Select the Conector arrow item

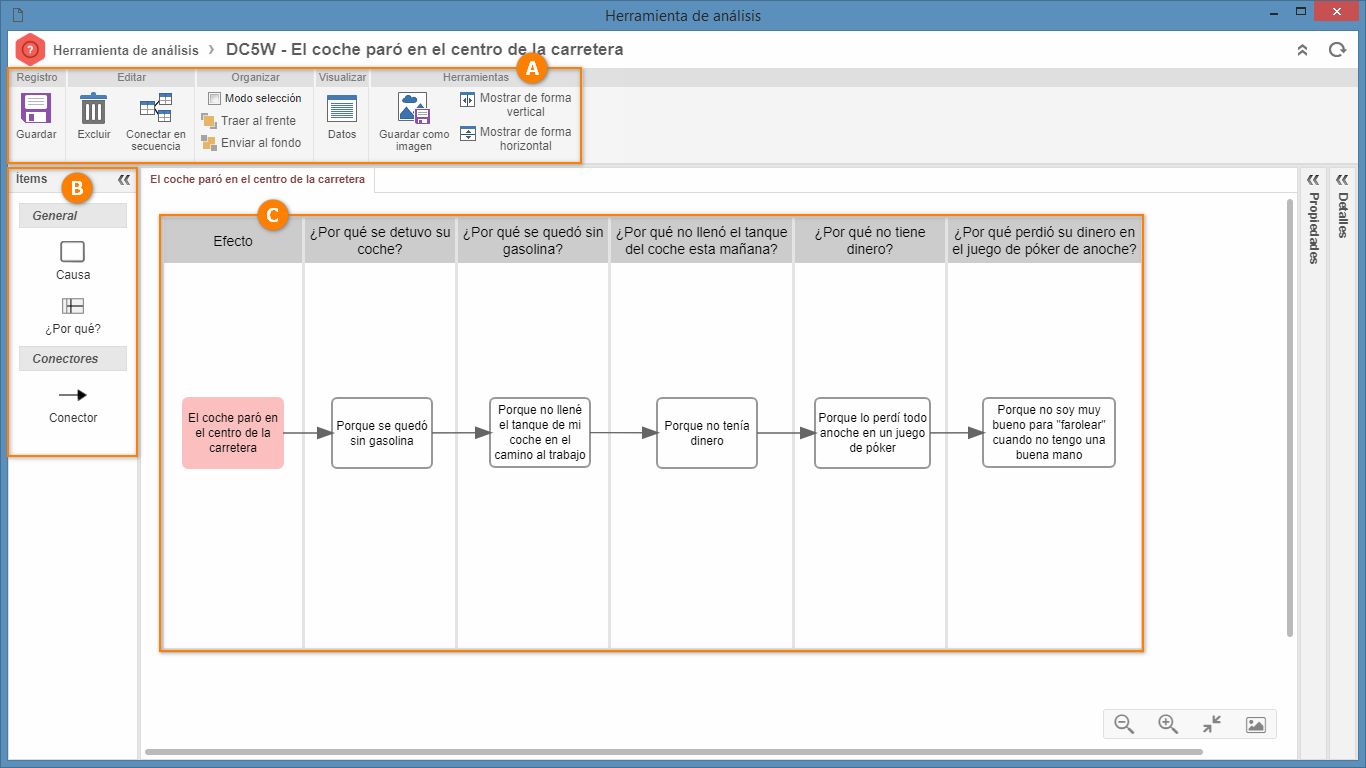pos(73,405)
